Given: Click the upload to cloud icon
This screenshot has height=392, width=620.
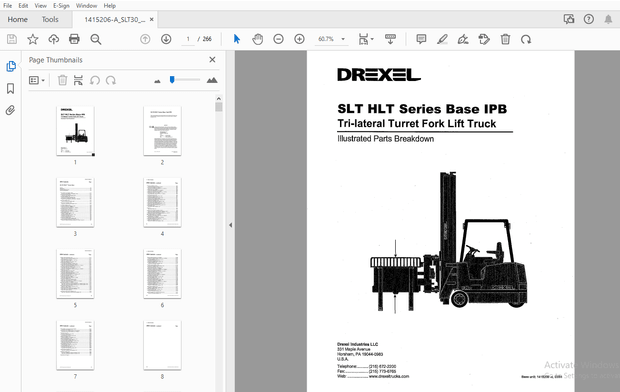Looking at the screenshot, I should pos(54,39).
